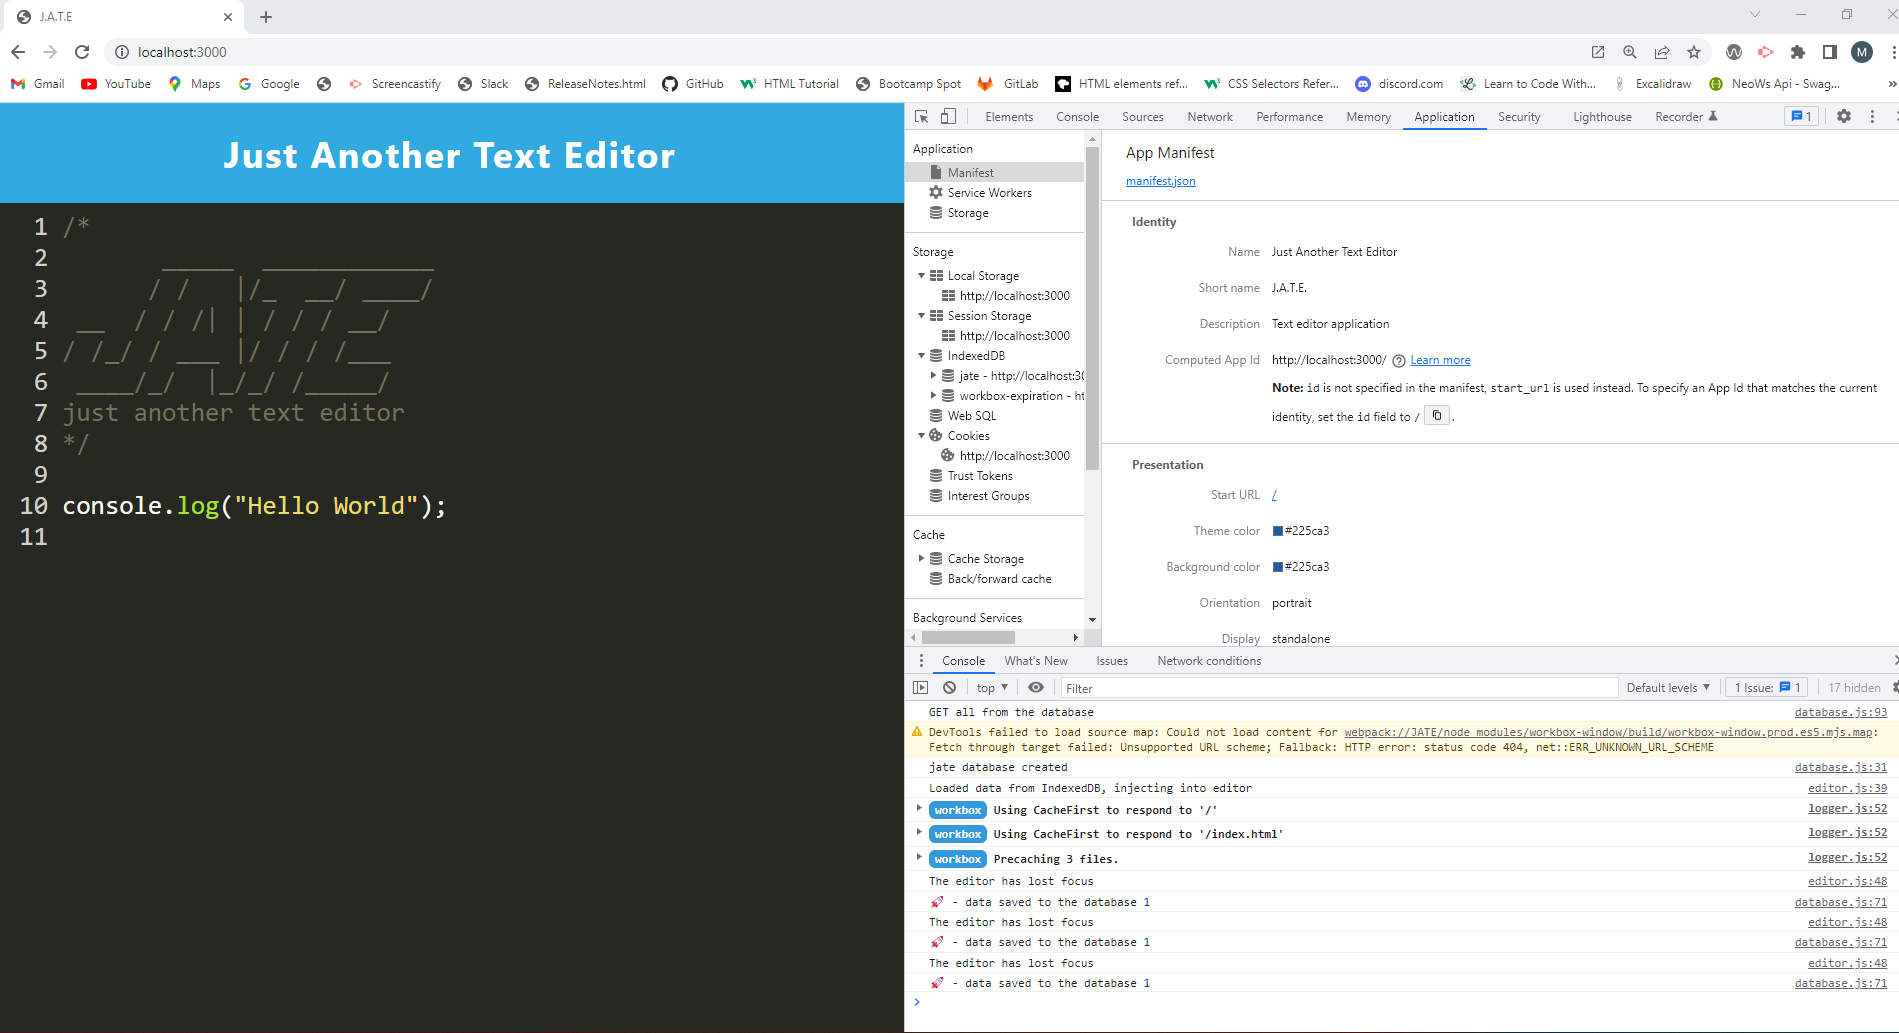Expand the first workbox CacheFirst log entry
This screenshot has width=1899, height=1033.
tap(919, 808)
